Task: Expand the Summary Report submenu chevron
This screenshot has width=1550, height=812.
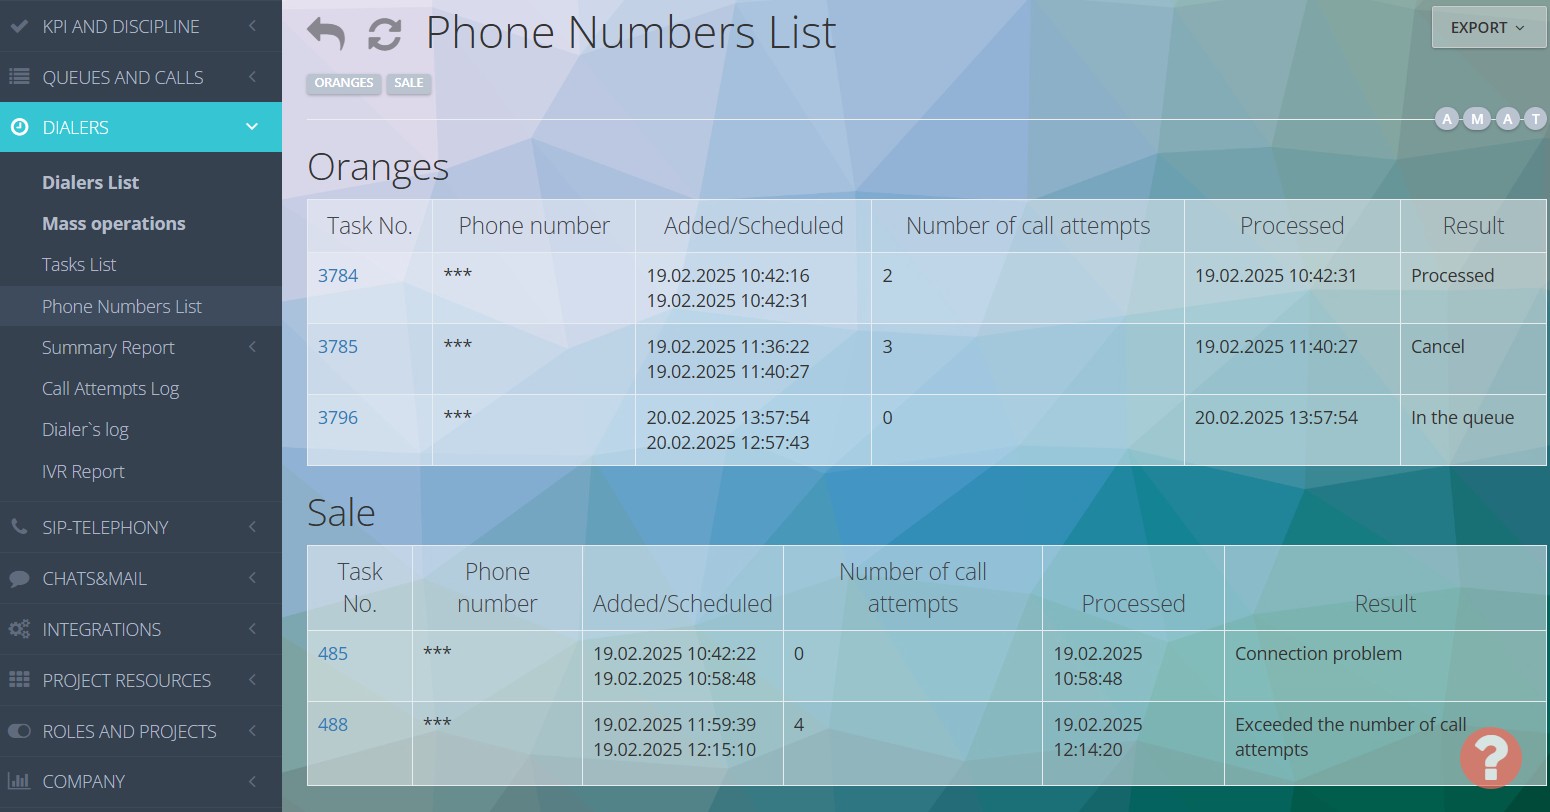Action: click(253, 347)
